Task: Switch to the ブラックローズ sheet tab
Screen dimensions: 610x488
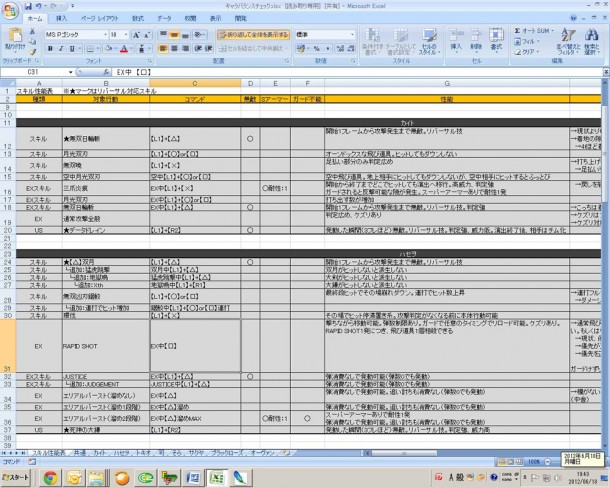Action: [227, 453]
